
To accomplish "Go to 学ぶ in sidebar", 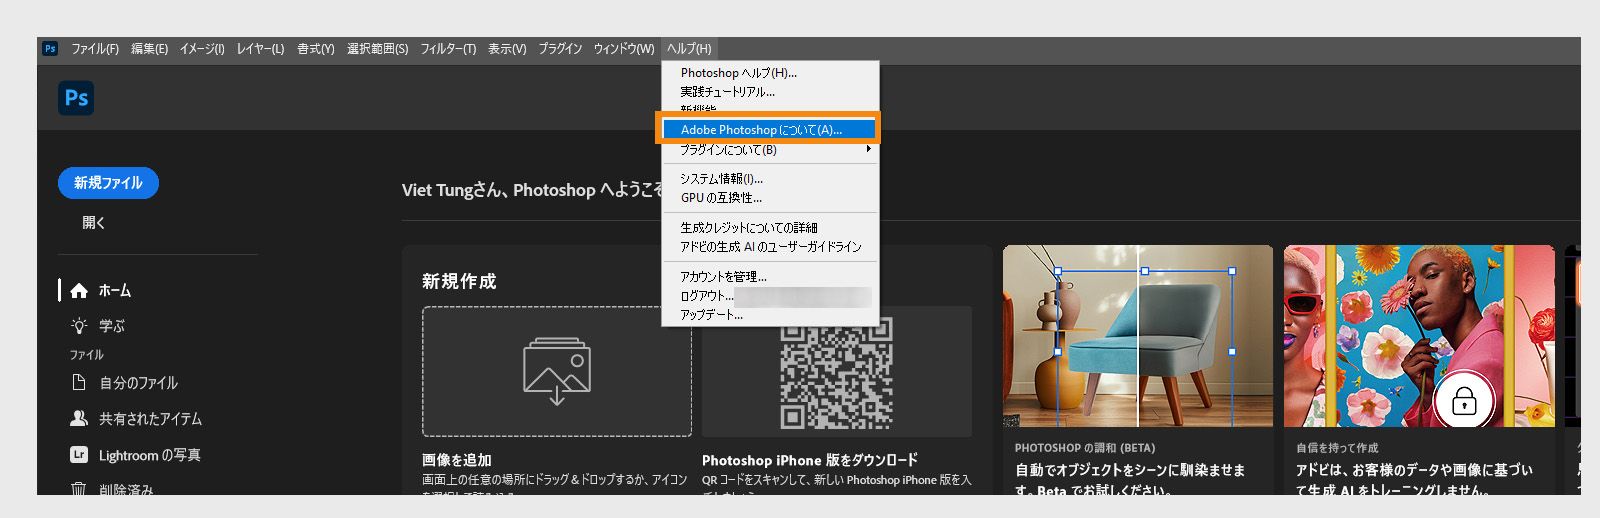I will coord(112,326).
